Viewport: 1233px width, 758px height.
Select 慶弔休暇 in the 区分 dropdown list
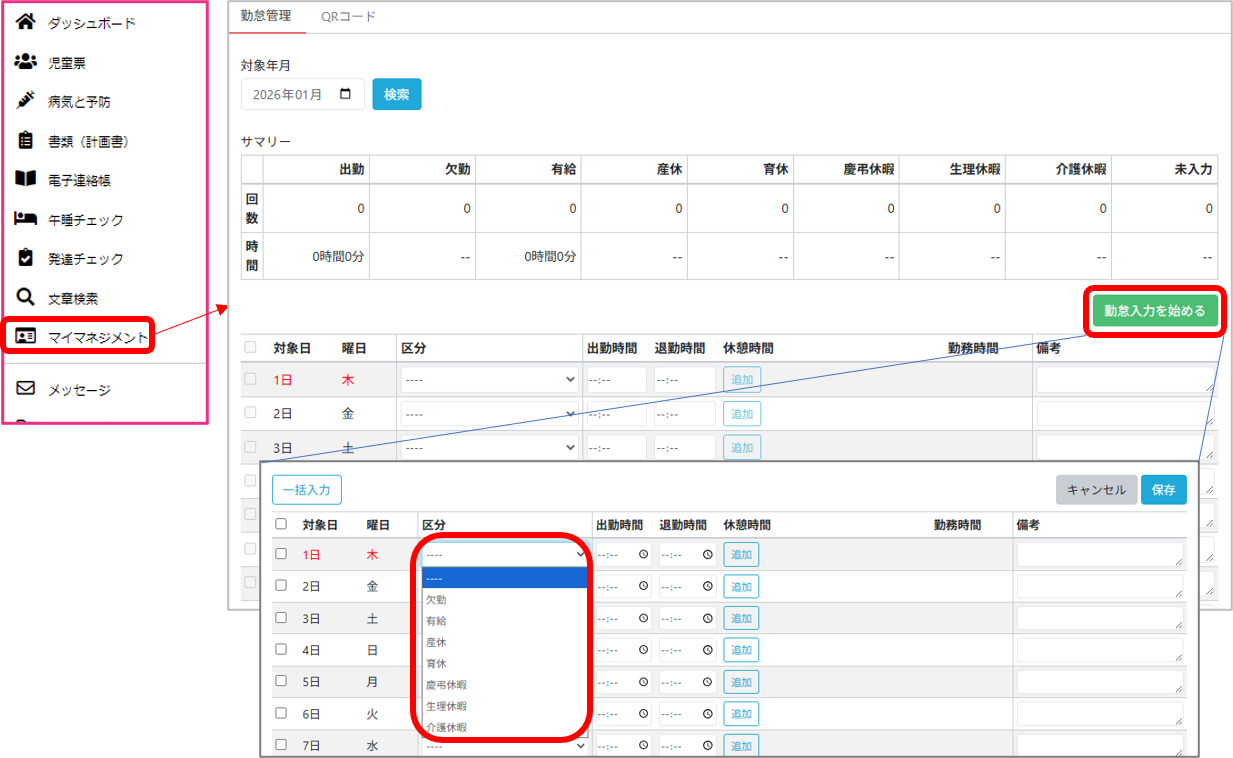coord(446,685)
